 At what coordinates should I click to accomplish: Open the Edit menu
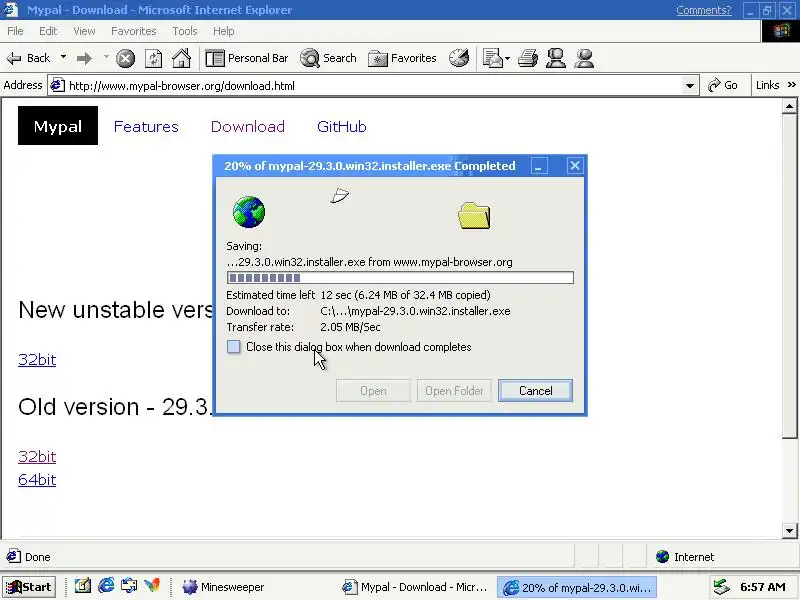[x=48, y=31]
